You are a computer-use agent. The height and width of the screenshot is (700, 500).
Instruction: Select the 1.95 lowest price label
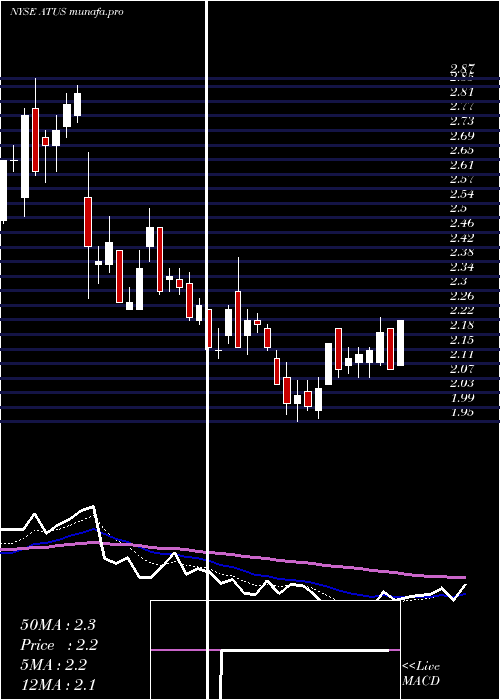coord(462,412)
